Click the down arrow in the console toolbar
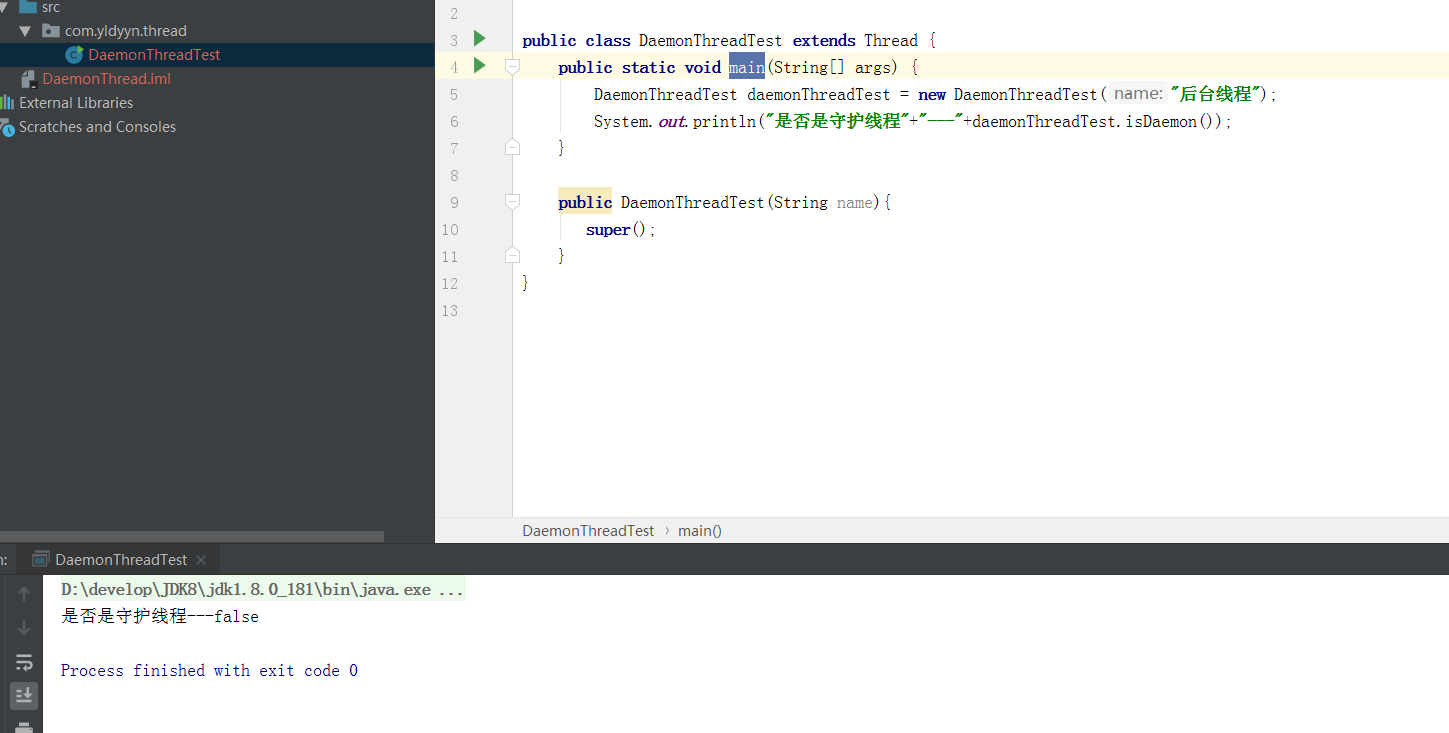Viewport: 1449px width, 733px height. point(25,628)
